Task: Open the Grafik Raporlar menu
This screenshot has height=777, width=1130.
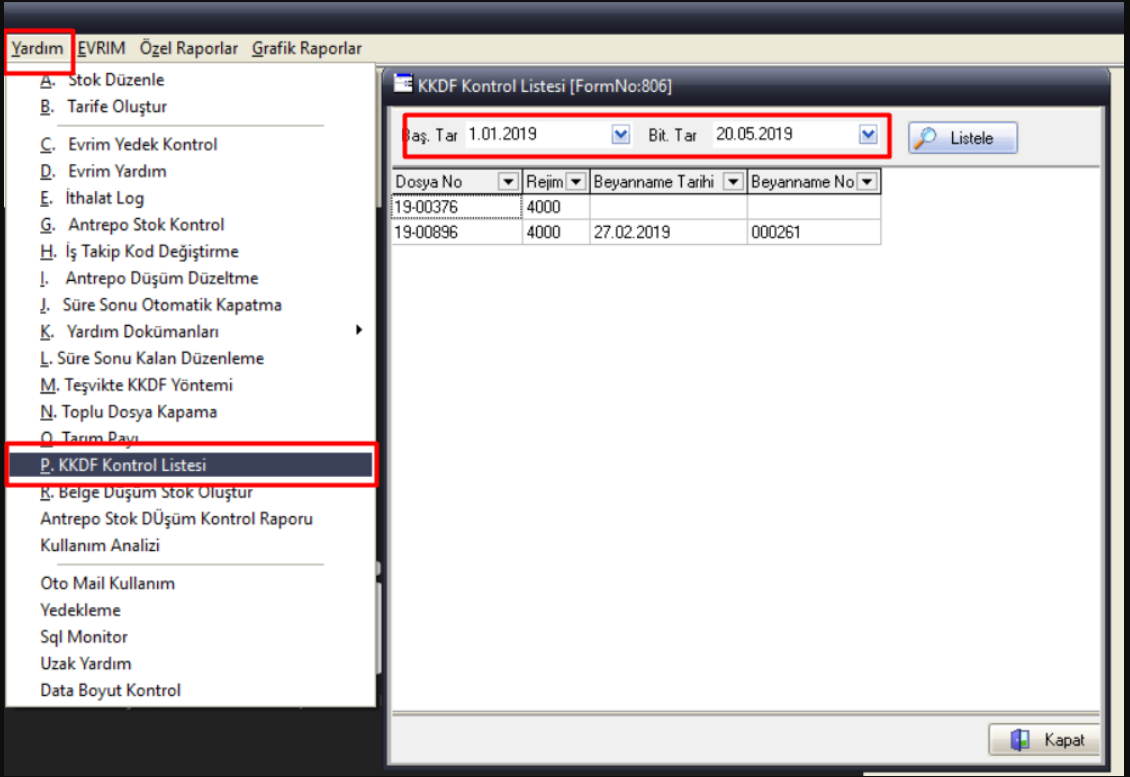Action: coord(306,48)
